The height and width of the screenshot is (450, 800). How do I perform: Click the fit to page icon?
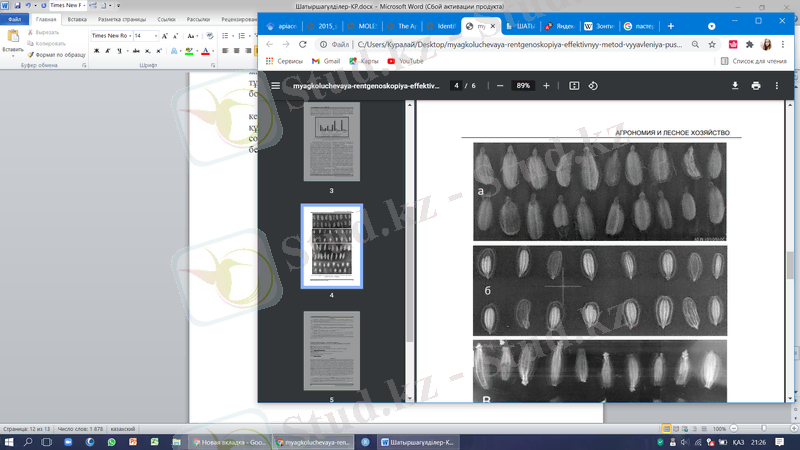[x=574, y=86]
